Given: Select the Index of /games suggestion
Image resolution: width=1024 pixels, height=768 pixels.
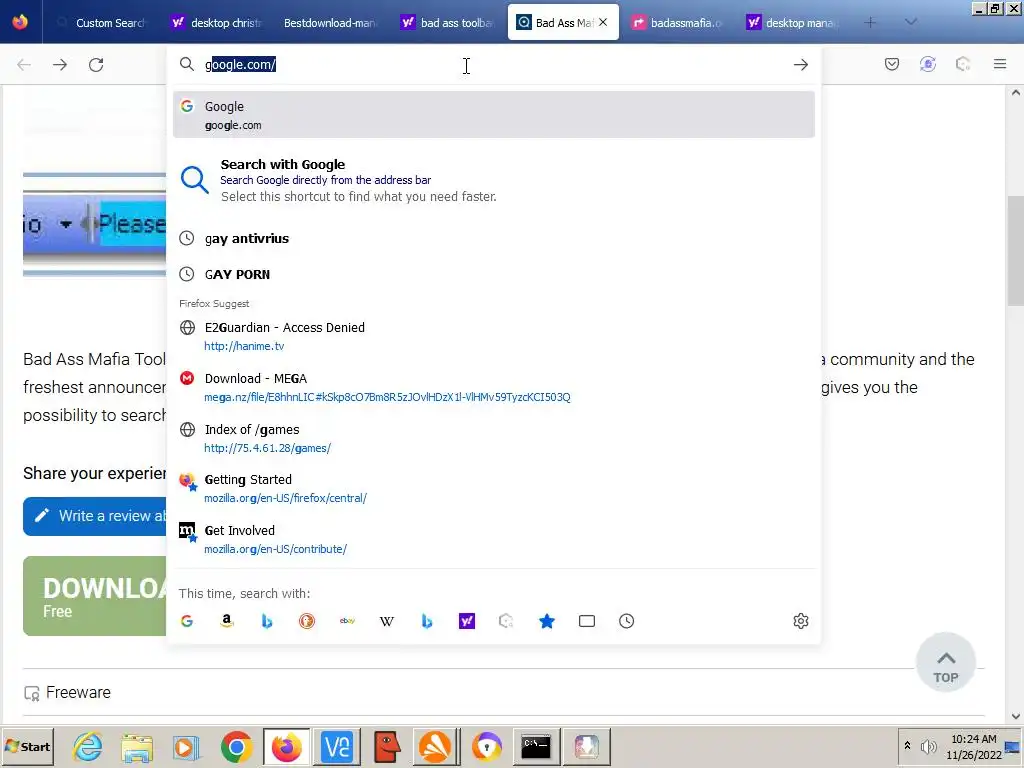Looking at the screenshot, I should pyautogui.click(x=494, y=438).
